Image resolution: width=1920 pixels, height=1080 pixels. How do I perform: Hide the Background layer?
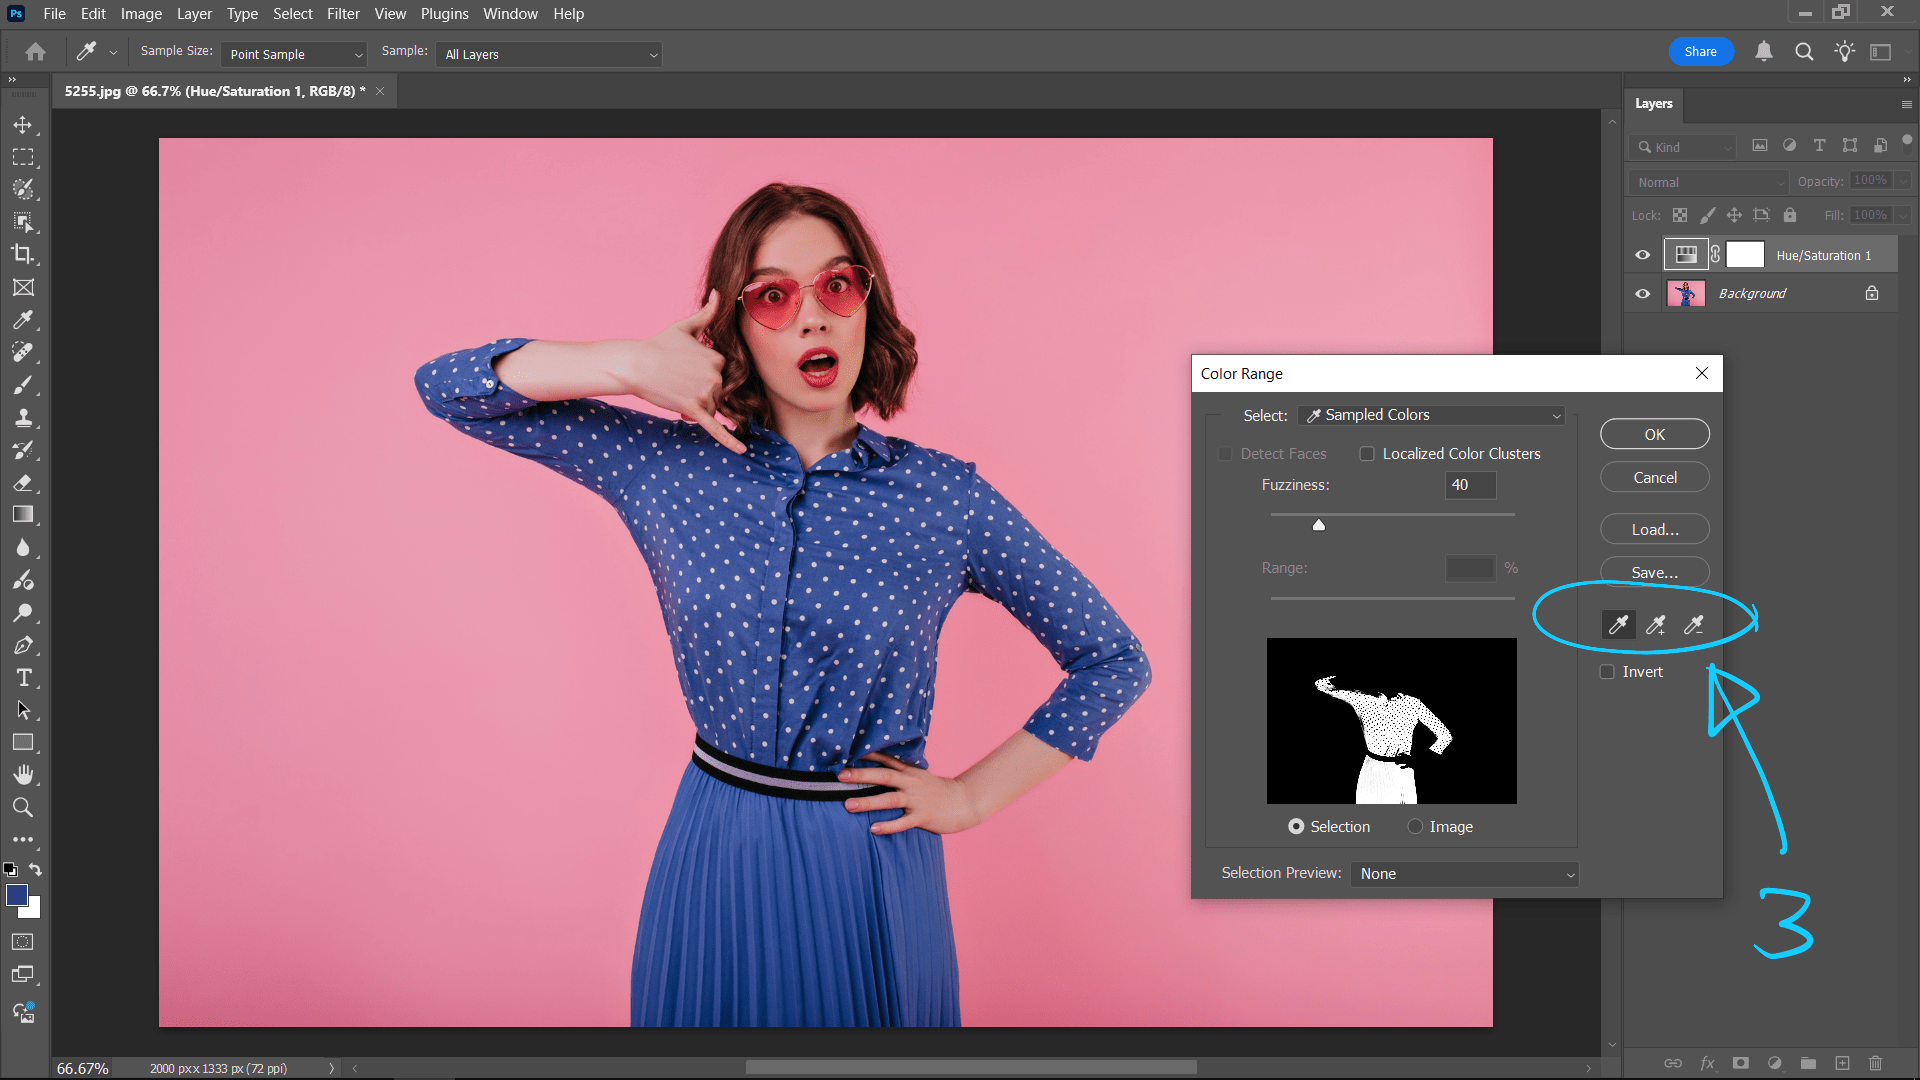1642,294
